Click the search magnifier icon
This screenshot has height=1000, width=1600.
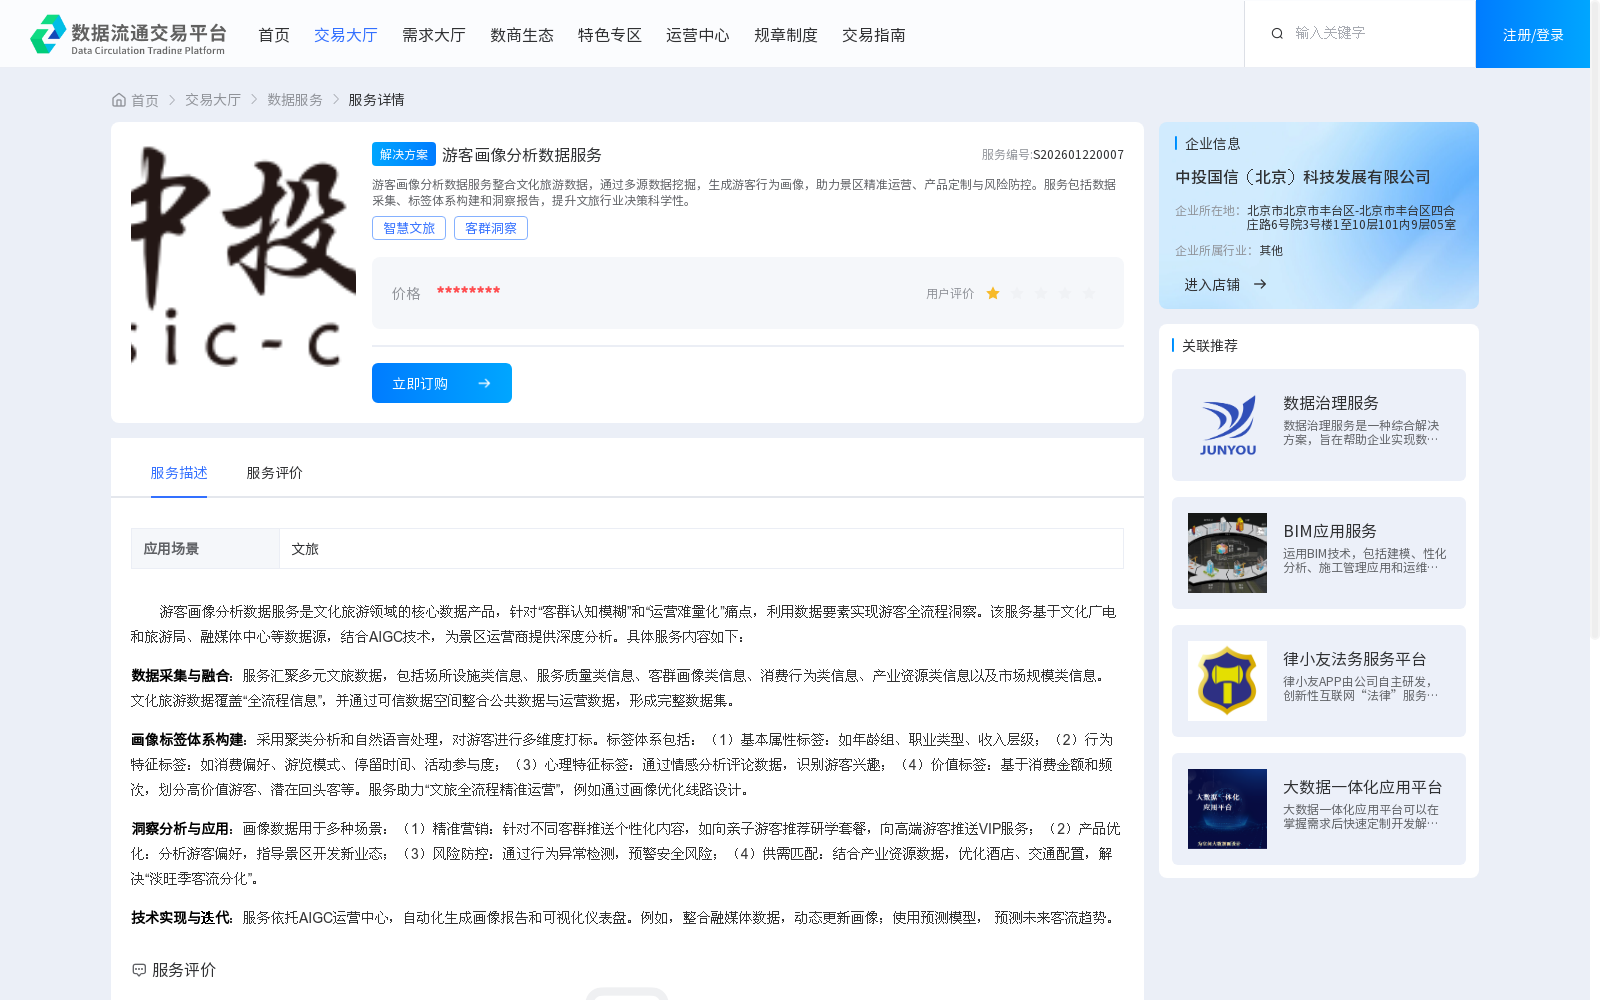pos(1277,34)
